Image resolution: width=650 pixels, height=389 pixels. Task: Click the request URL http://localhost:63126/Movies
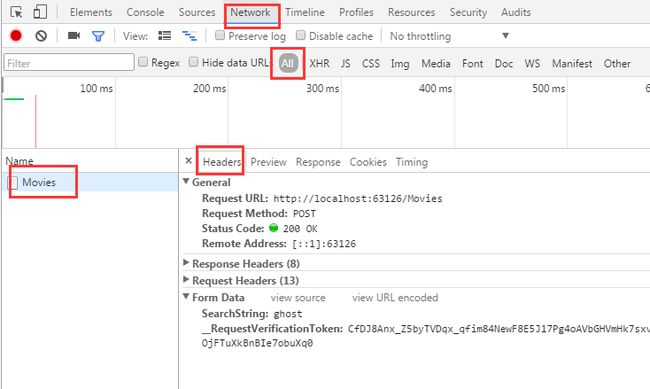[x=358, y=198]
